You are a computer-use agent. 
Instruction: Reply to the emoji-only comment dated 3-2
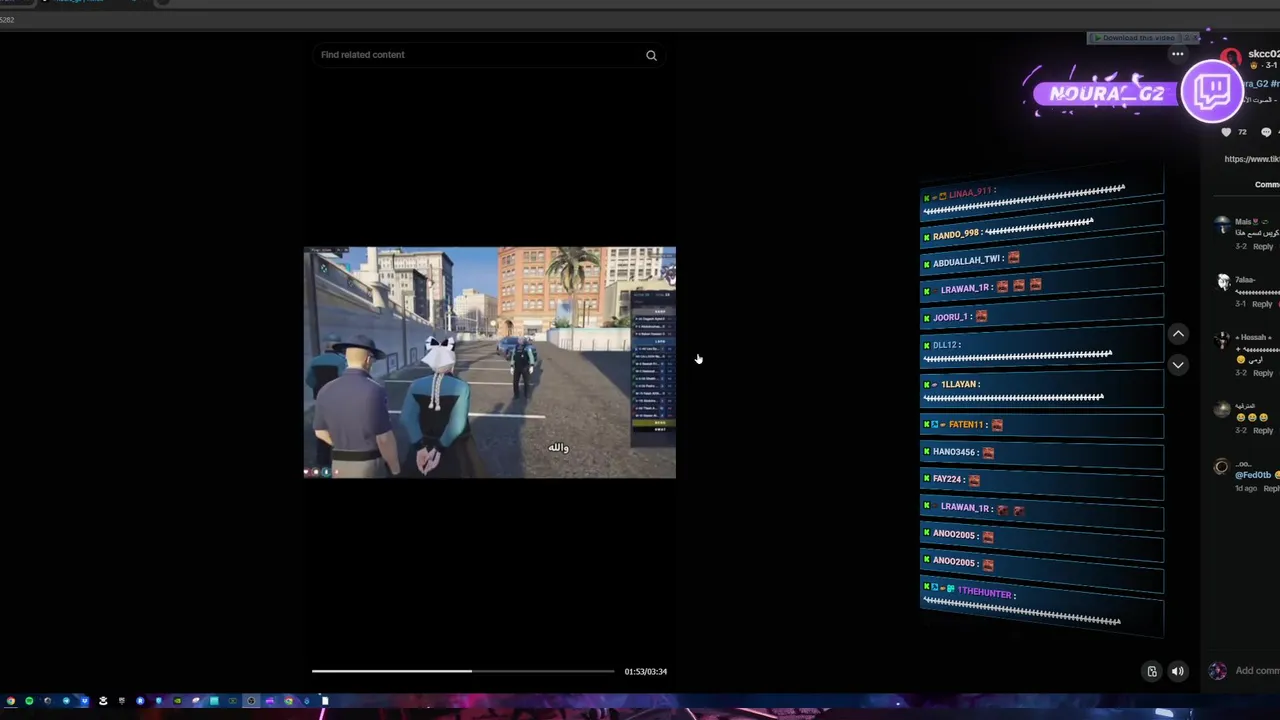[x=1263, y=431]
